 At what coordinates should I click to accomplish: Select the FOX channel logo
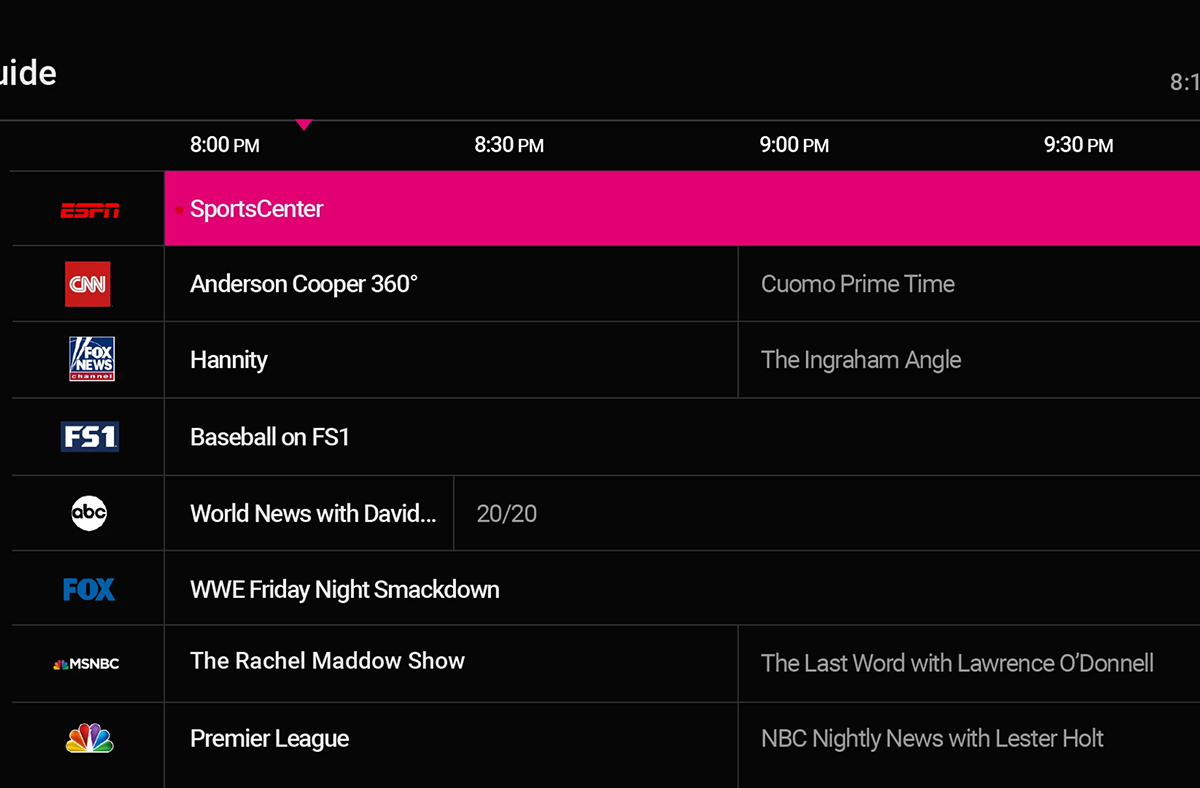coord(89,590)
